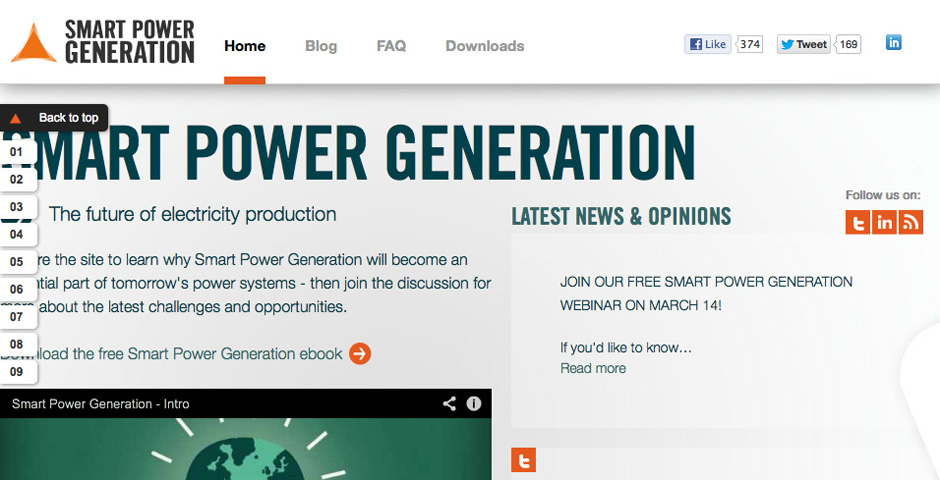
Task: Click the tweet count 169
Action: click(x=848, y=44)
